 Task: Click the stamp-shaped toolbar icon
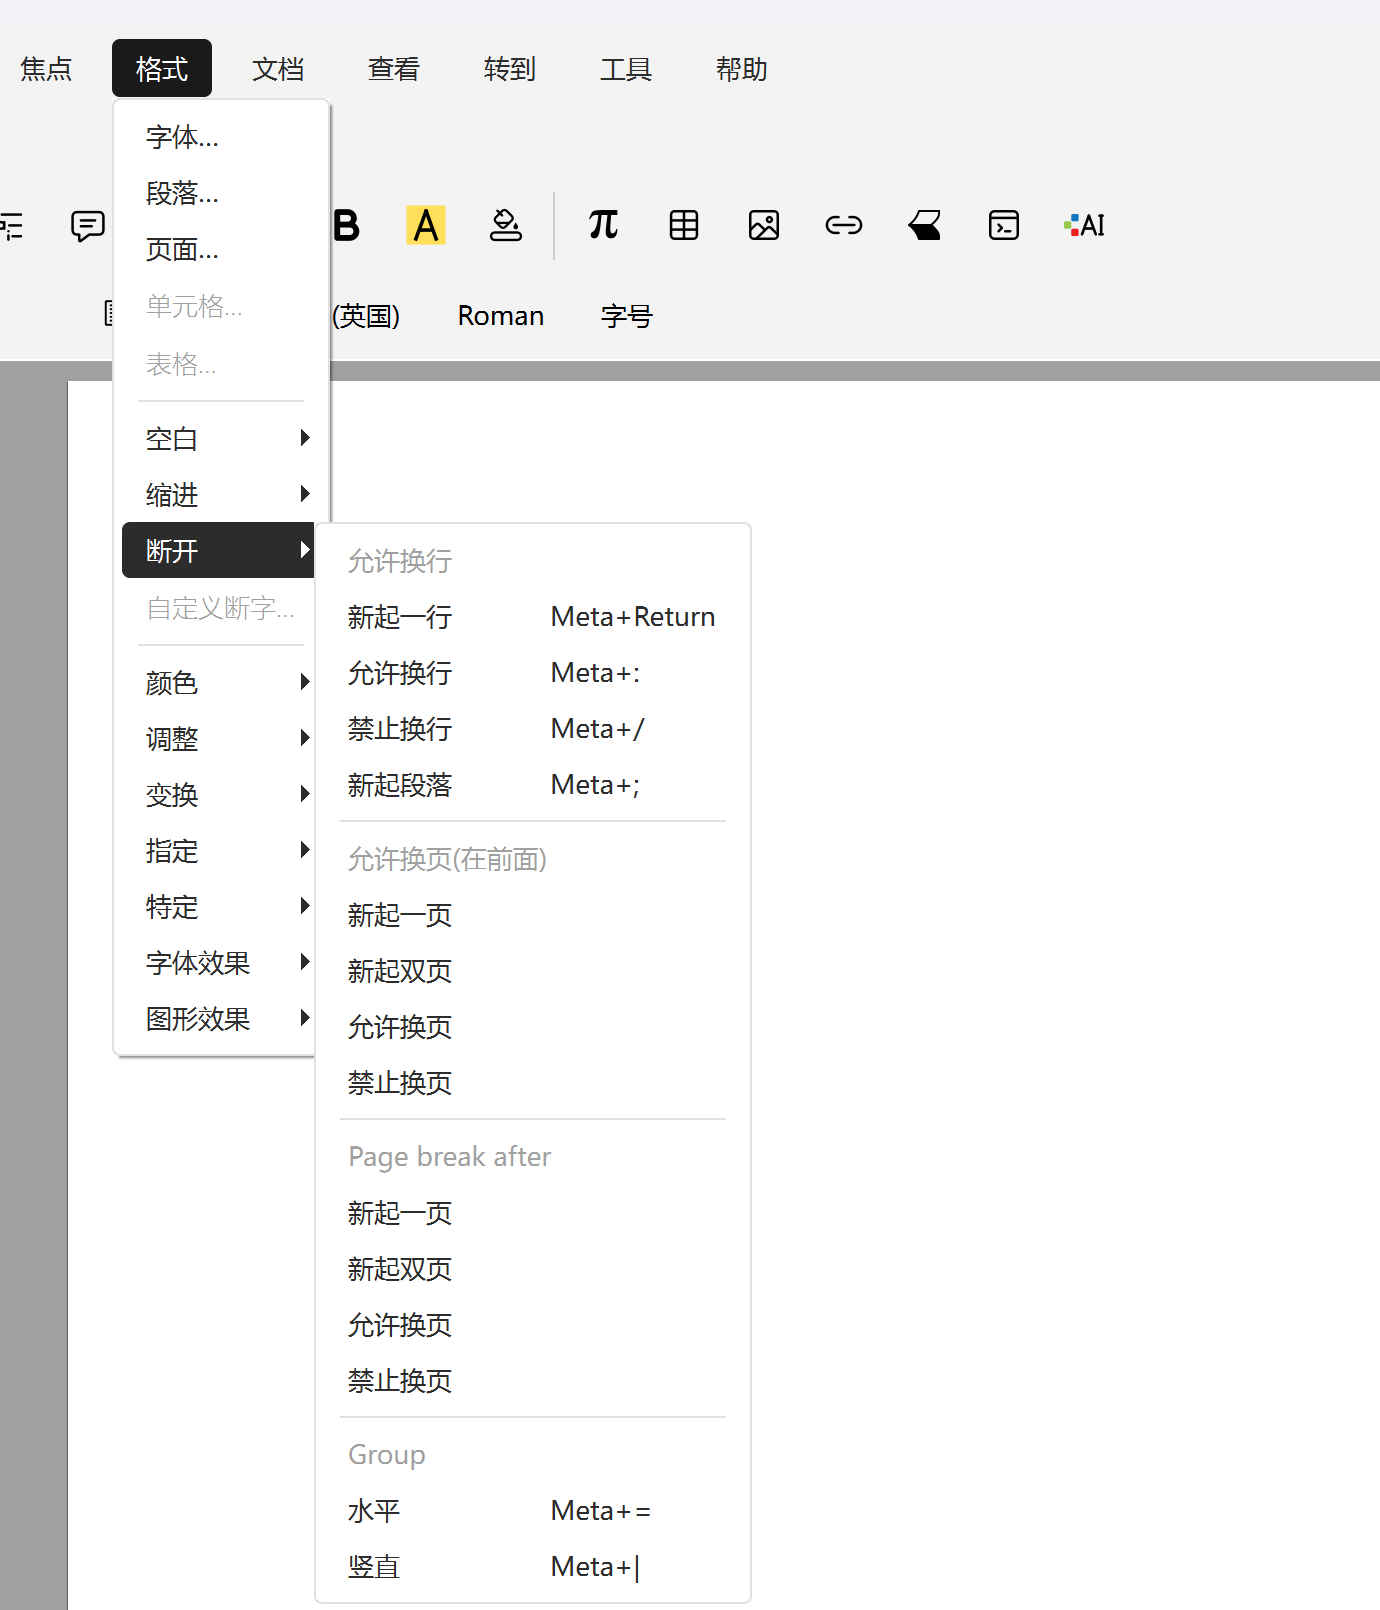click(506, 226)
